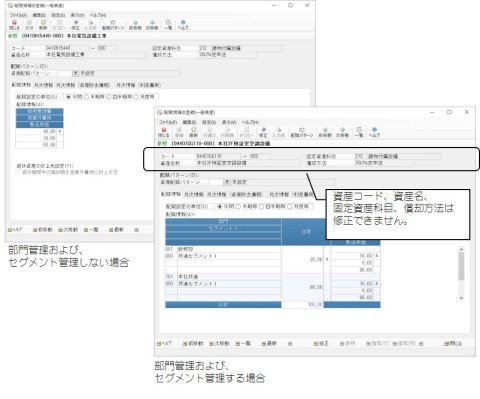Click 前移動 icon in front window toolbar
Viewport: 480px width, 399px height.
(x=325, y=132)
